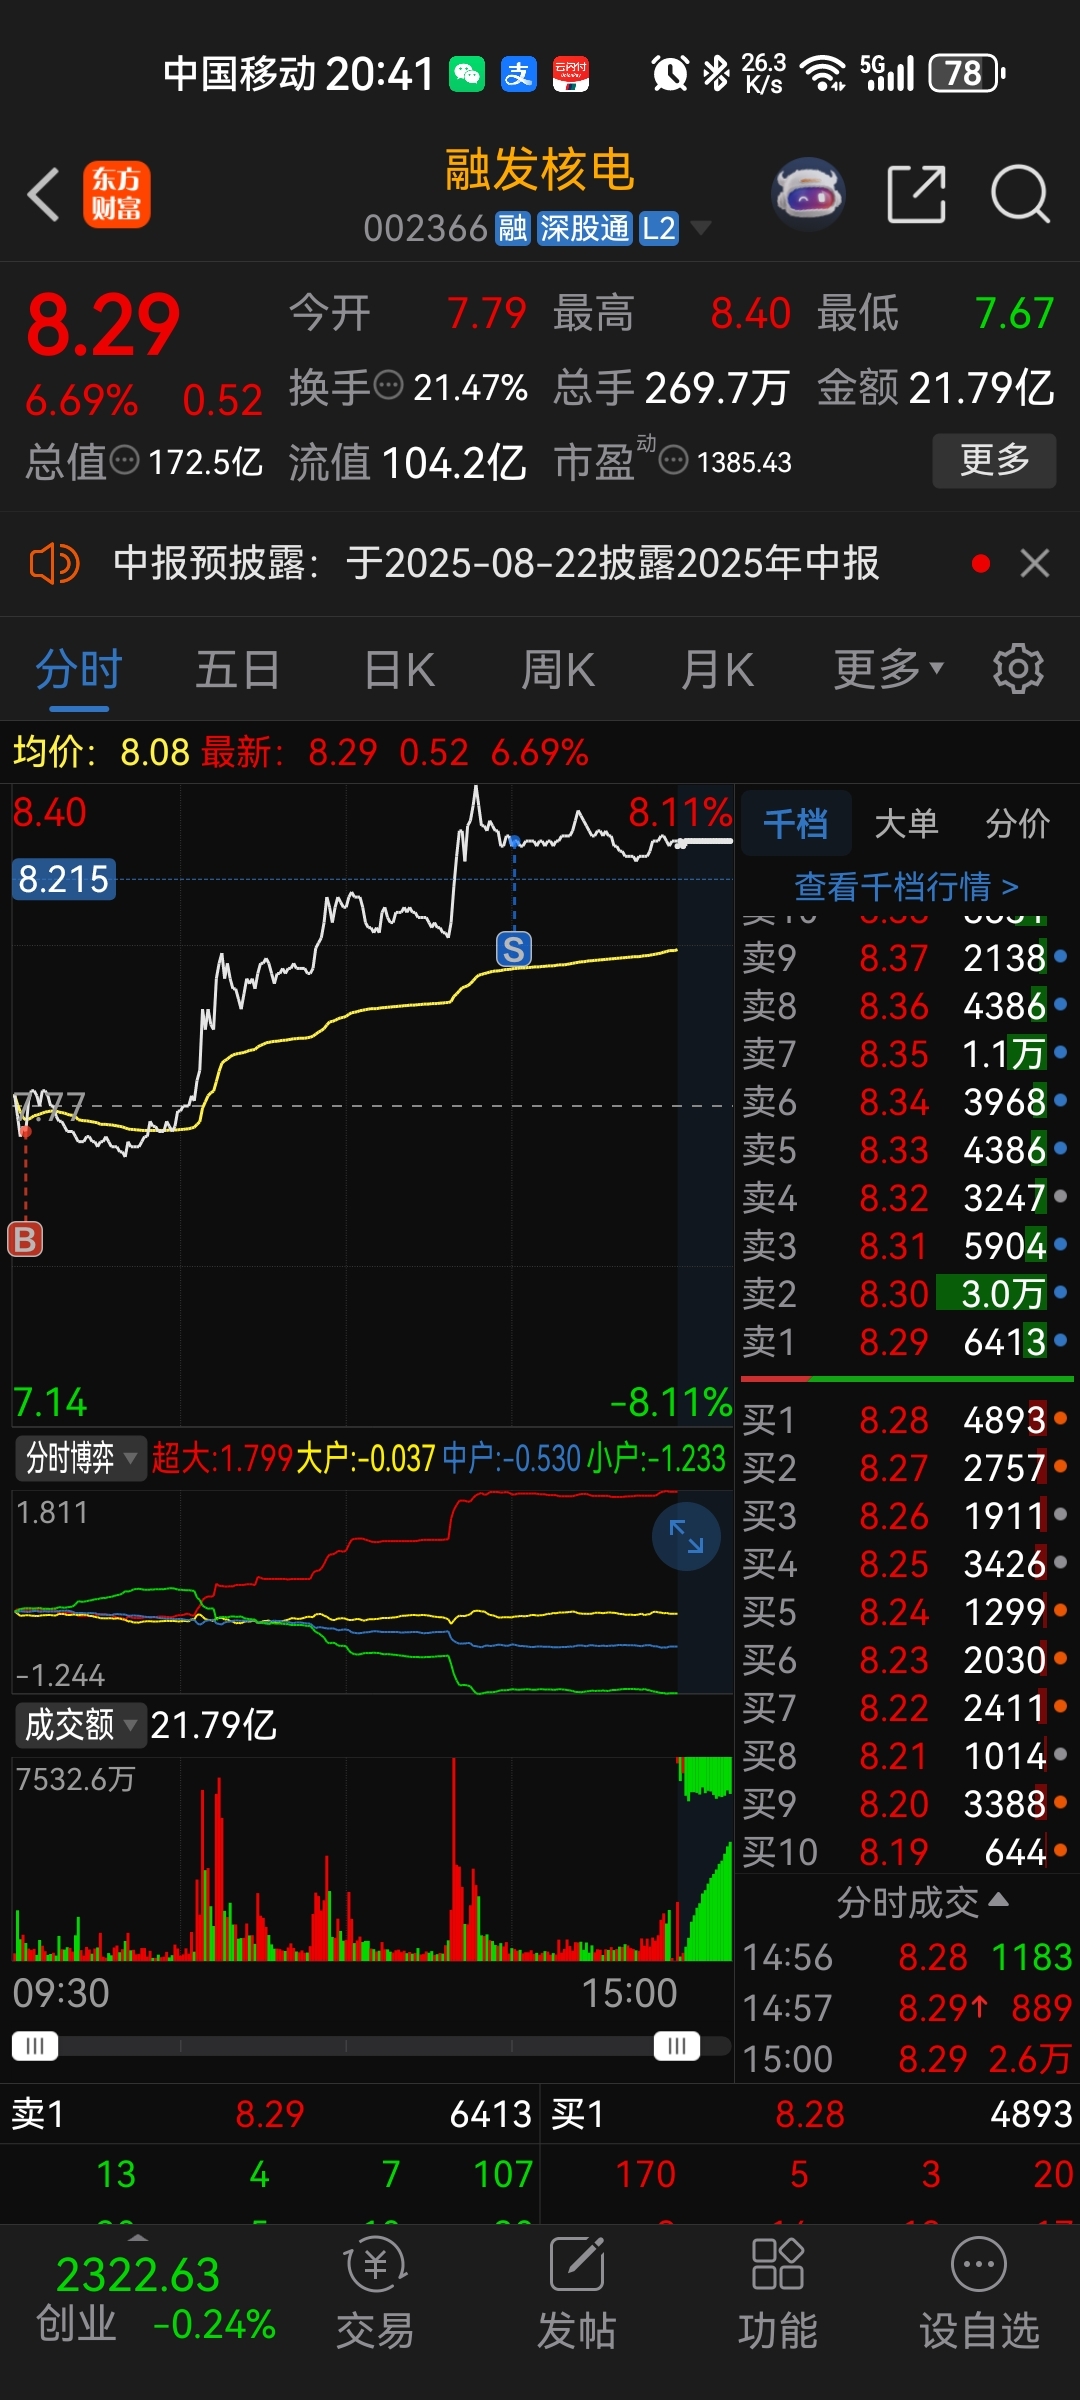1080x2400 pixels.
Task: Switch to the 月K tab
Action: [x=717, y=669]
